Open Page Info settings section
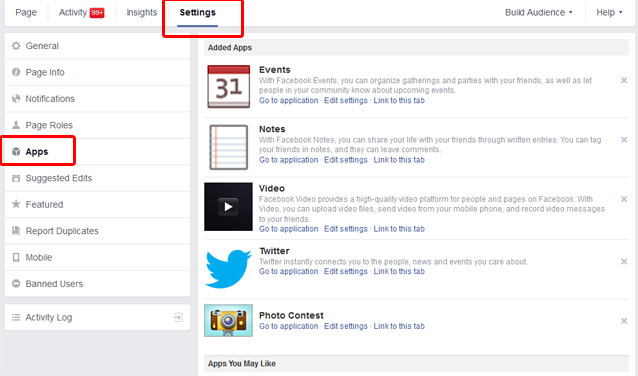The height and width of the screenshot is (376, 638). click(x=97, y=72)
